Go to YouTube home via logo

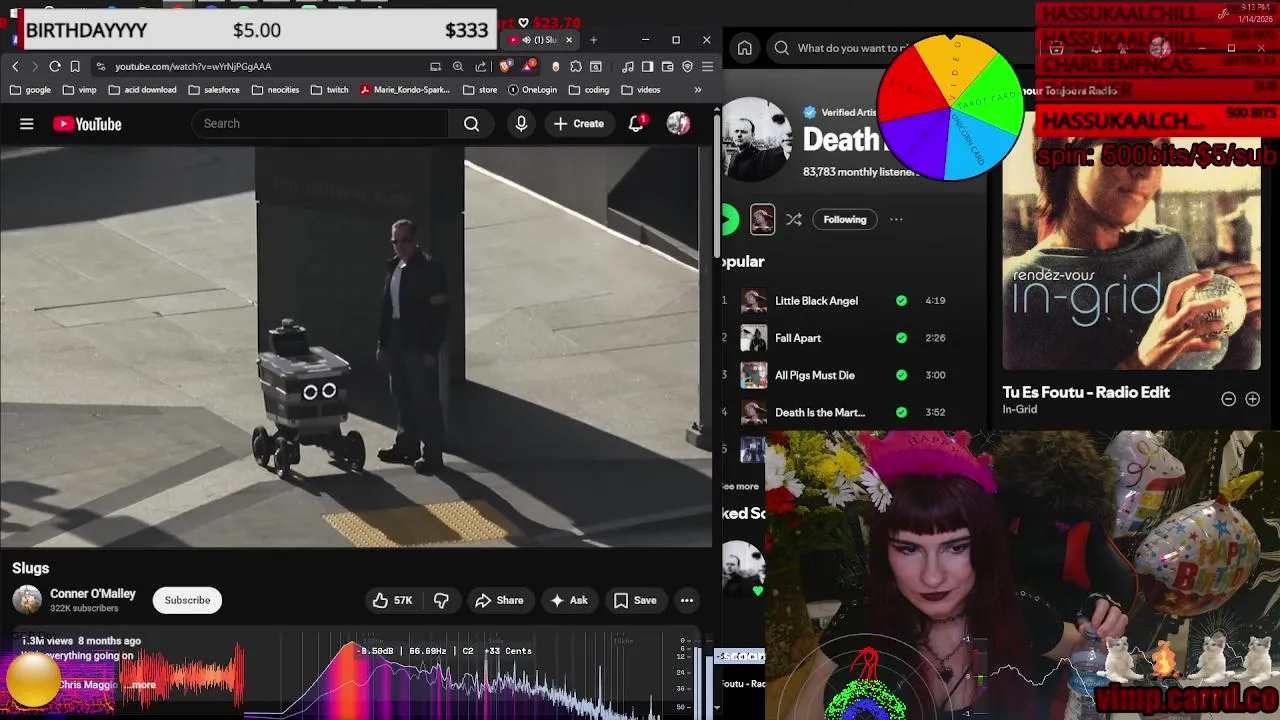coord(87,124)
